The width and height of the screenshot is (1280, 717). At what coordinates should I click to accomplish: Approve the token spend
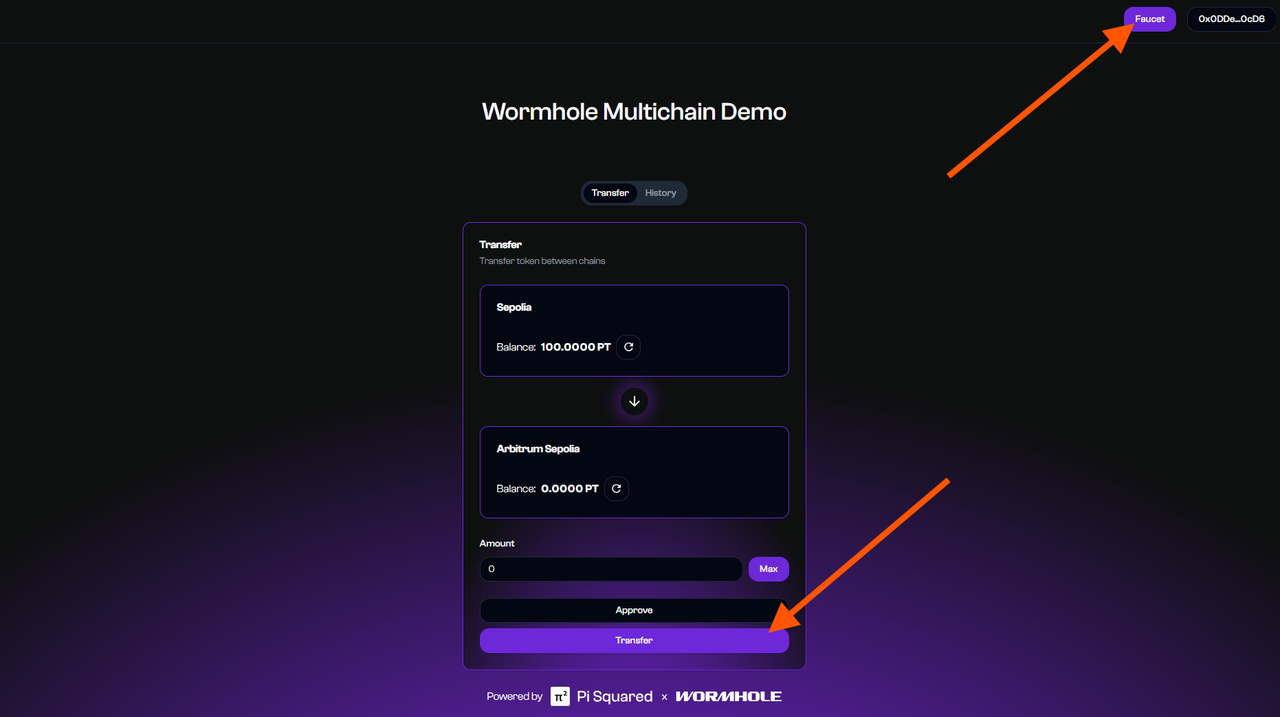(x=634, y=610)
